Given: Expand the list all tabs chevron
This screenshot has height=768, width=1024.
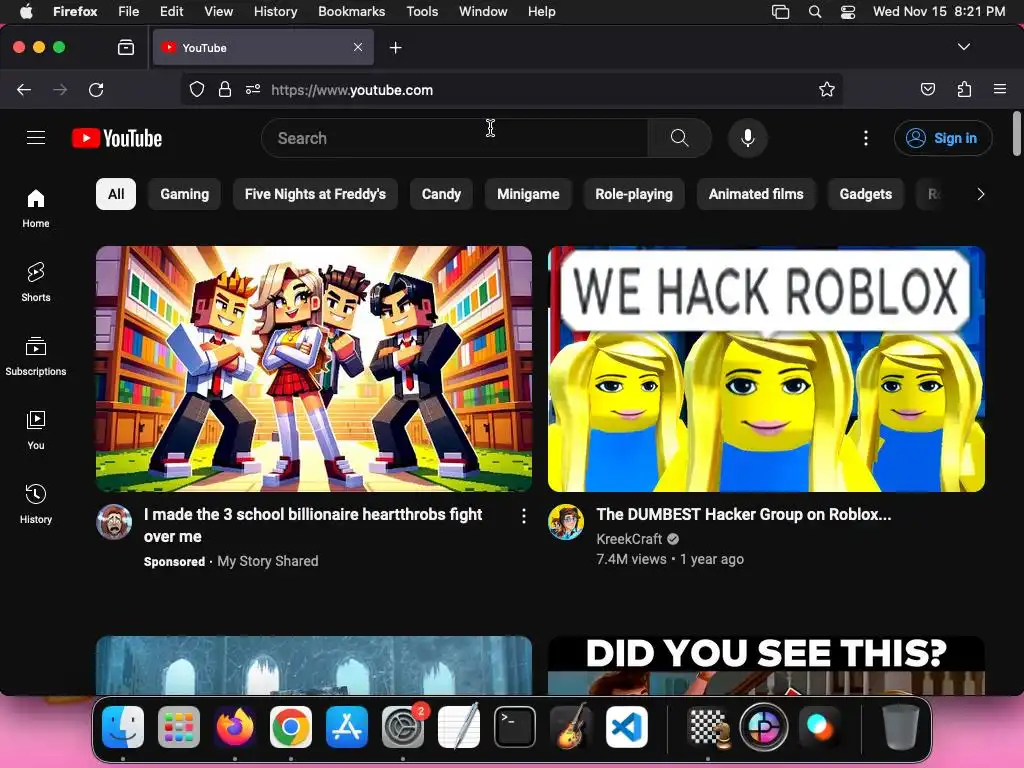Looking at the screenshot, I should (964, 47).
